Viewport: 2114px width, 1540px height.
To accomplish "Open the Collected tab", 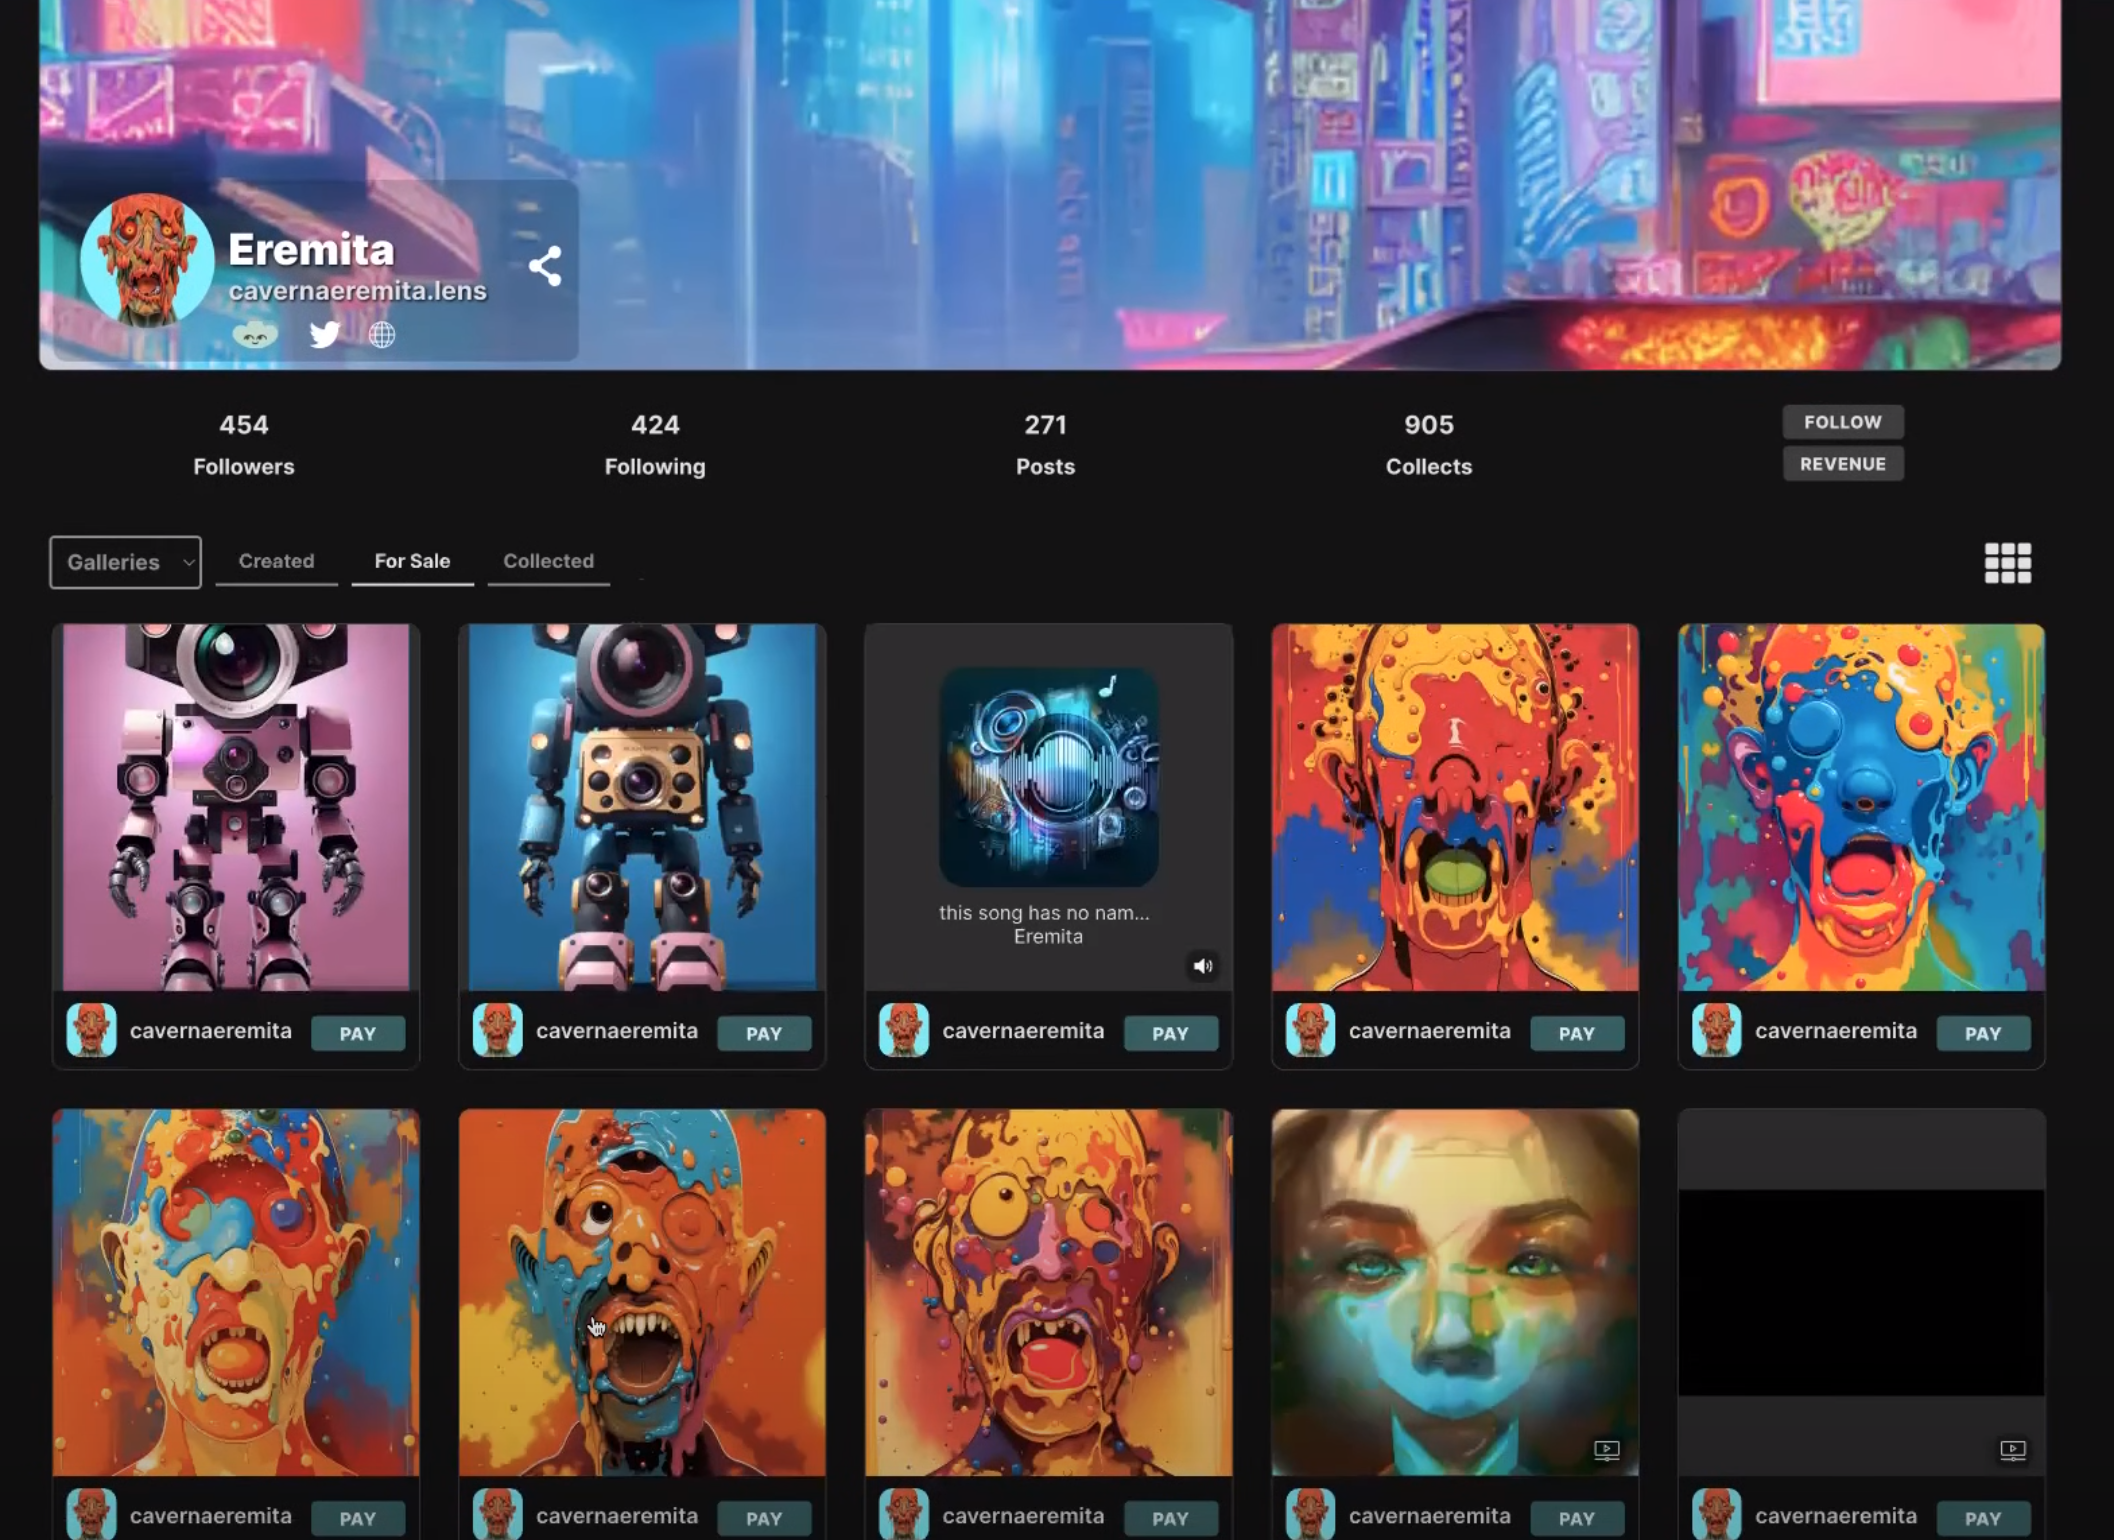I will pyautogui.click(x=548, y=561).
